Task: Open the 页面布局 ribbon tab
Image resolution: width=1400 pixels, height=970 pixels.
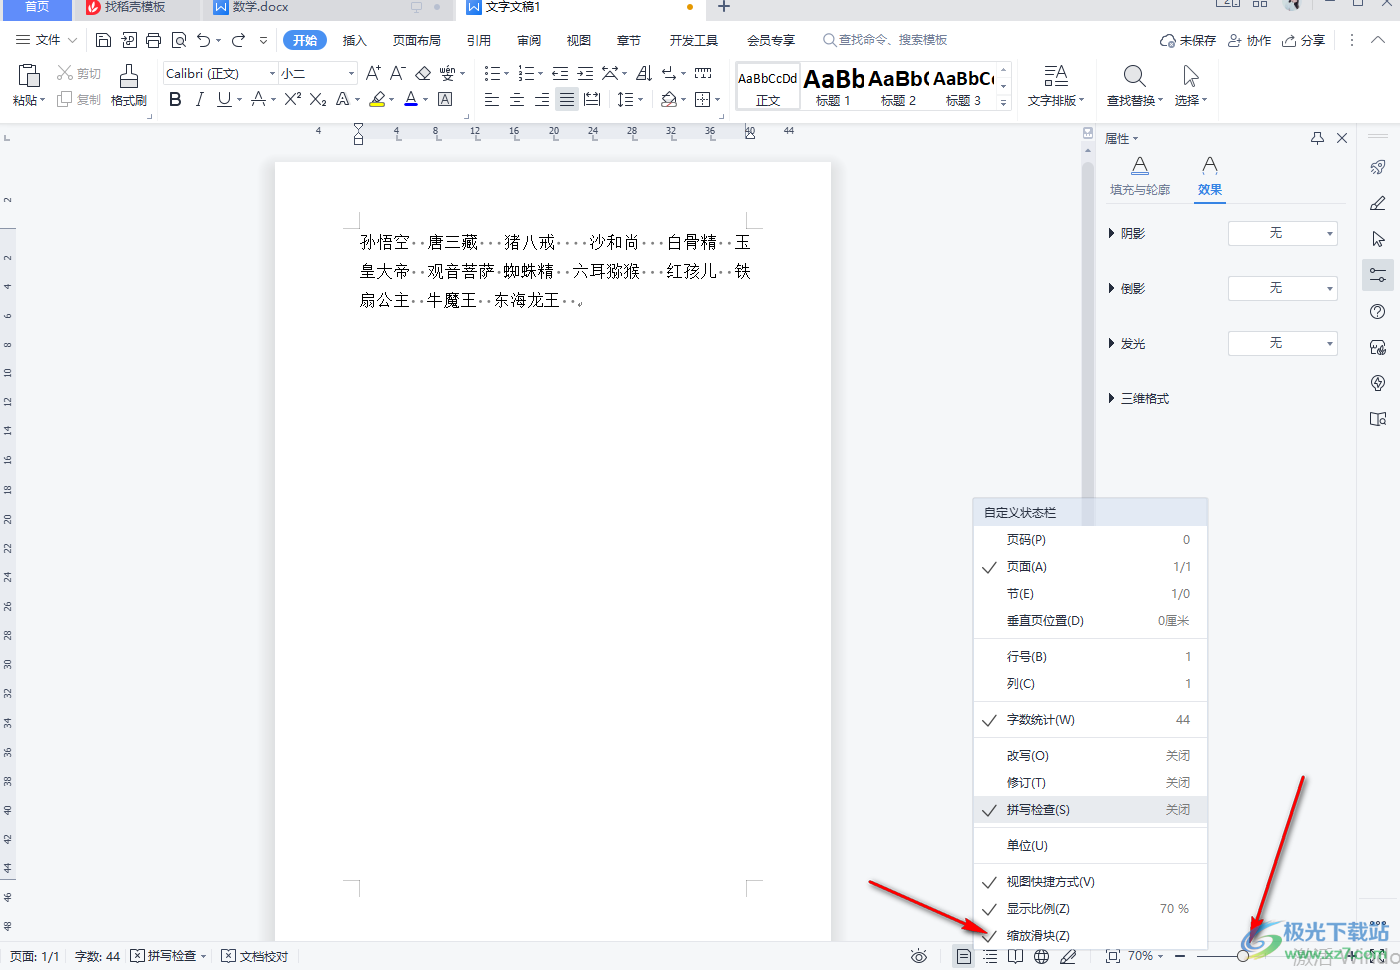Action: tap(417, 40)
